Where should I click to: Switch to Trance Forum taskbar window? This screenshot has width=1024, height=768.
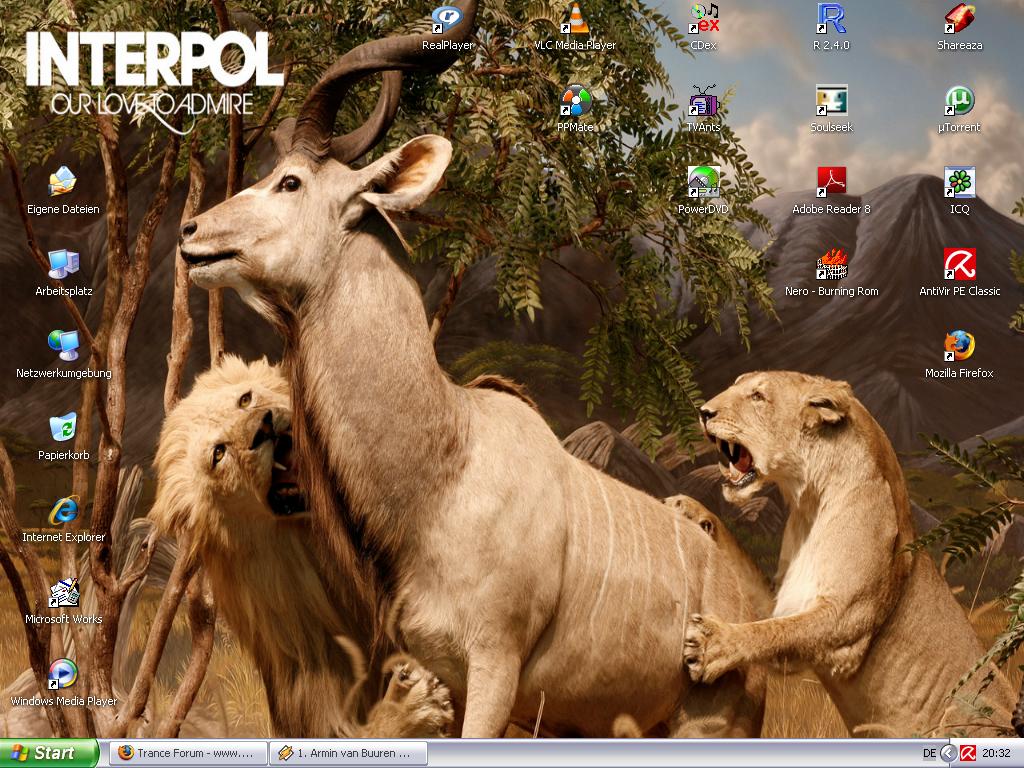(x=188, y=753)
